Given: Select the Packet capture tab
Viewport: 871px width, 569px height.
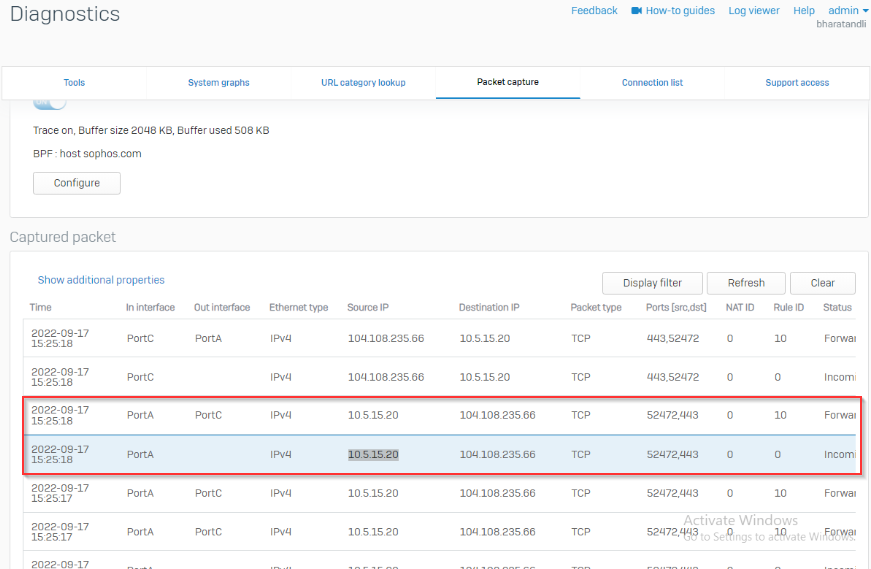Looking at the screenshot, I should 508,82.
